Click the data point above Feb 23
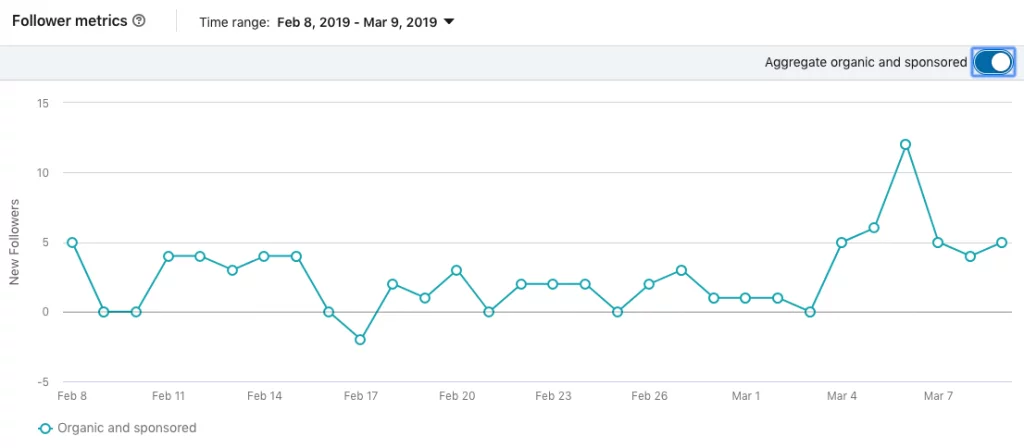 pyautogui.click(x=553, y=284)
